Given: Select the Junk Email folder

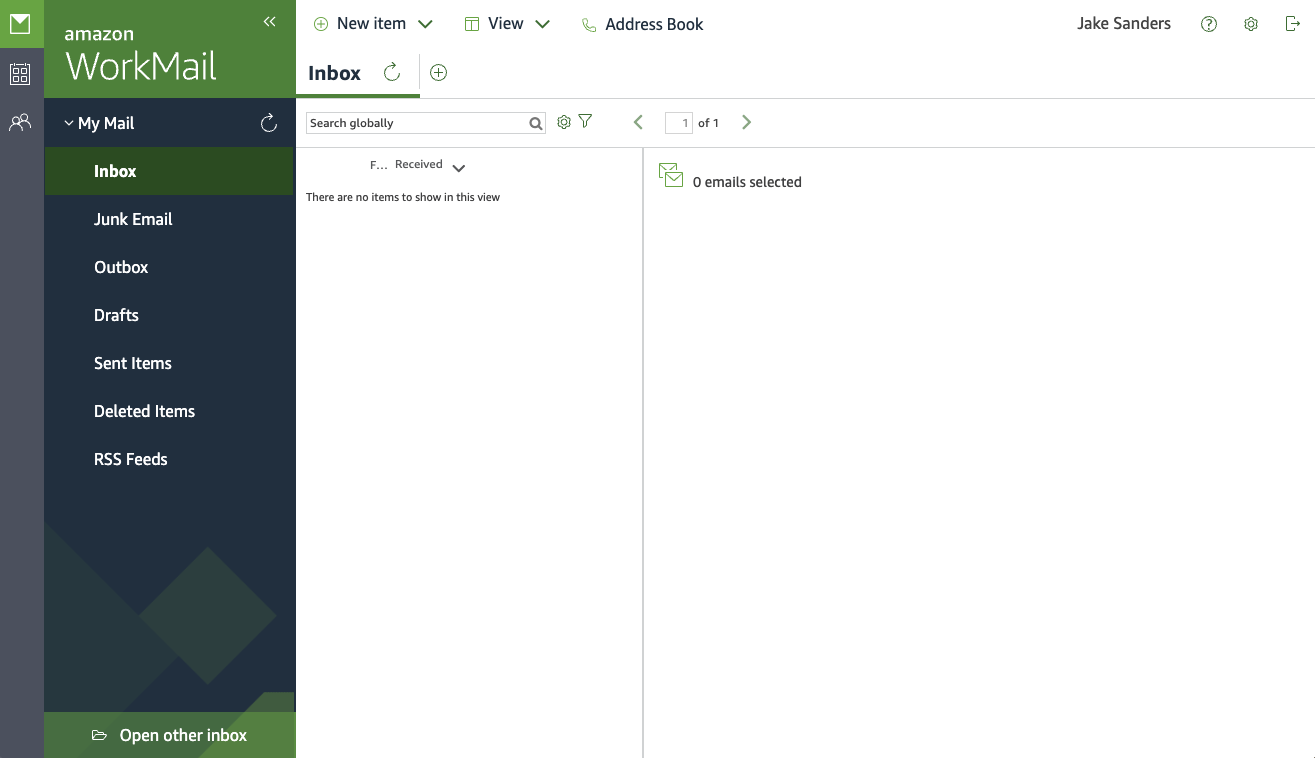Looking at the screenshot, I should (133, 219).
